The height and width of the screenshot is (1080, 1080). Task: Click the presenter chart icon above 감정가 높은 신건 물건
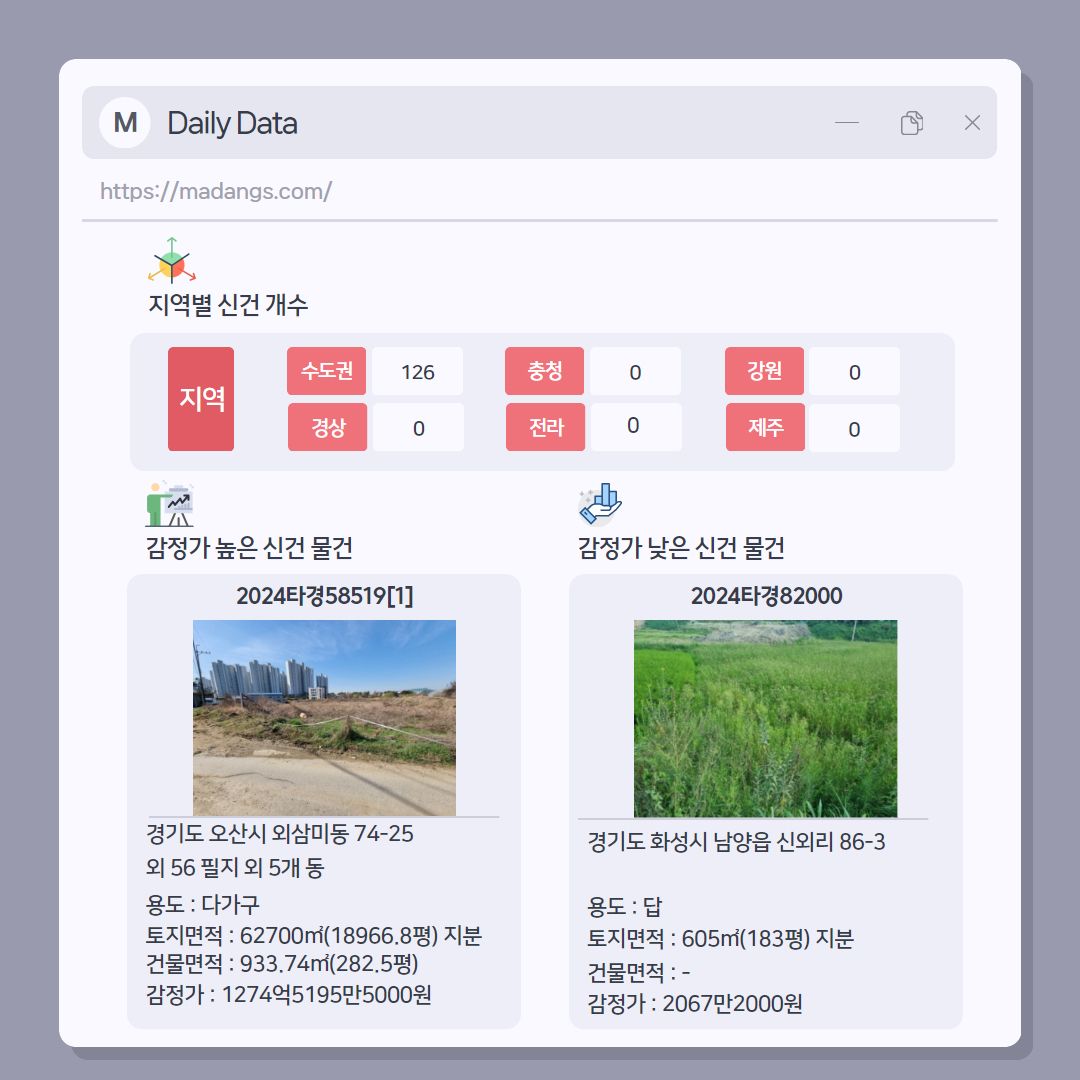[170, 504]
